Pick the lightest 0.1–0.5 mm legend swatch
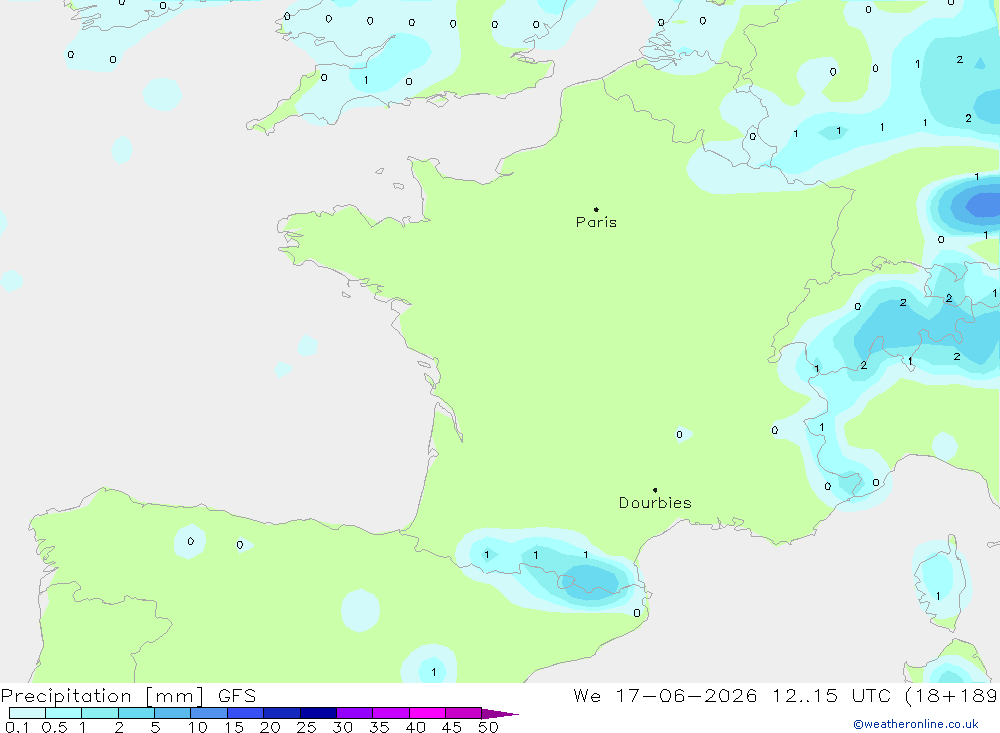The height and width of the screenshot is (733, 1000). [27, 713]
